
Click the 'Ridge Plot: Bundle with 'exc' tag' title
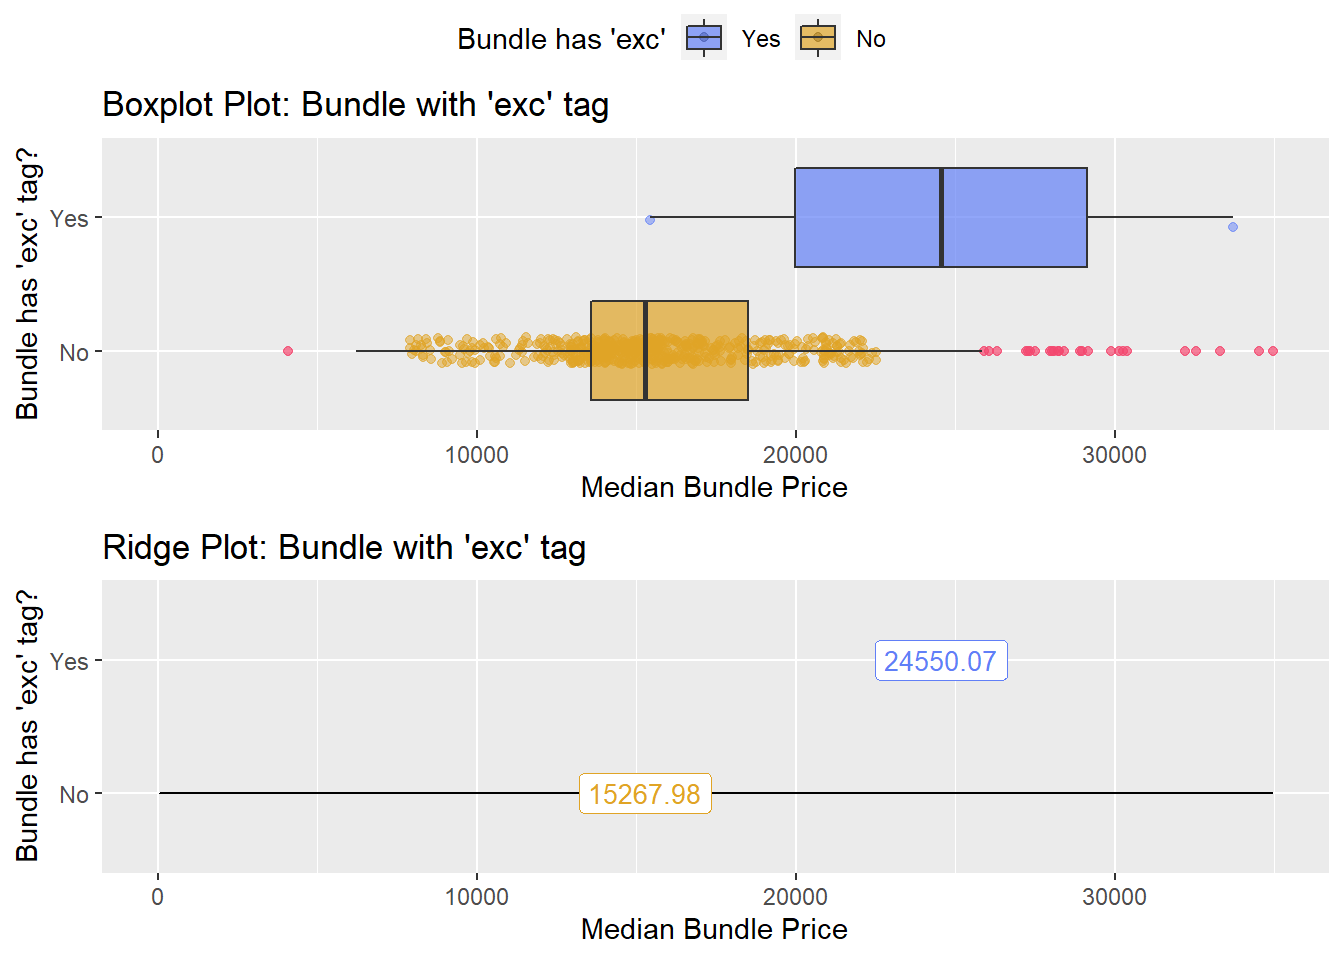[x=344, y=547]
